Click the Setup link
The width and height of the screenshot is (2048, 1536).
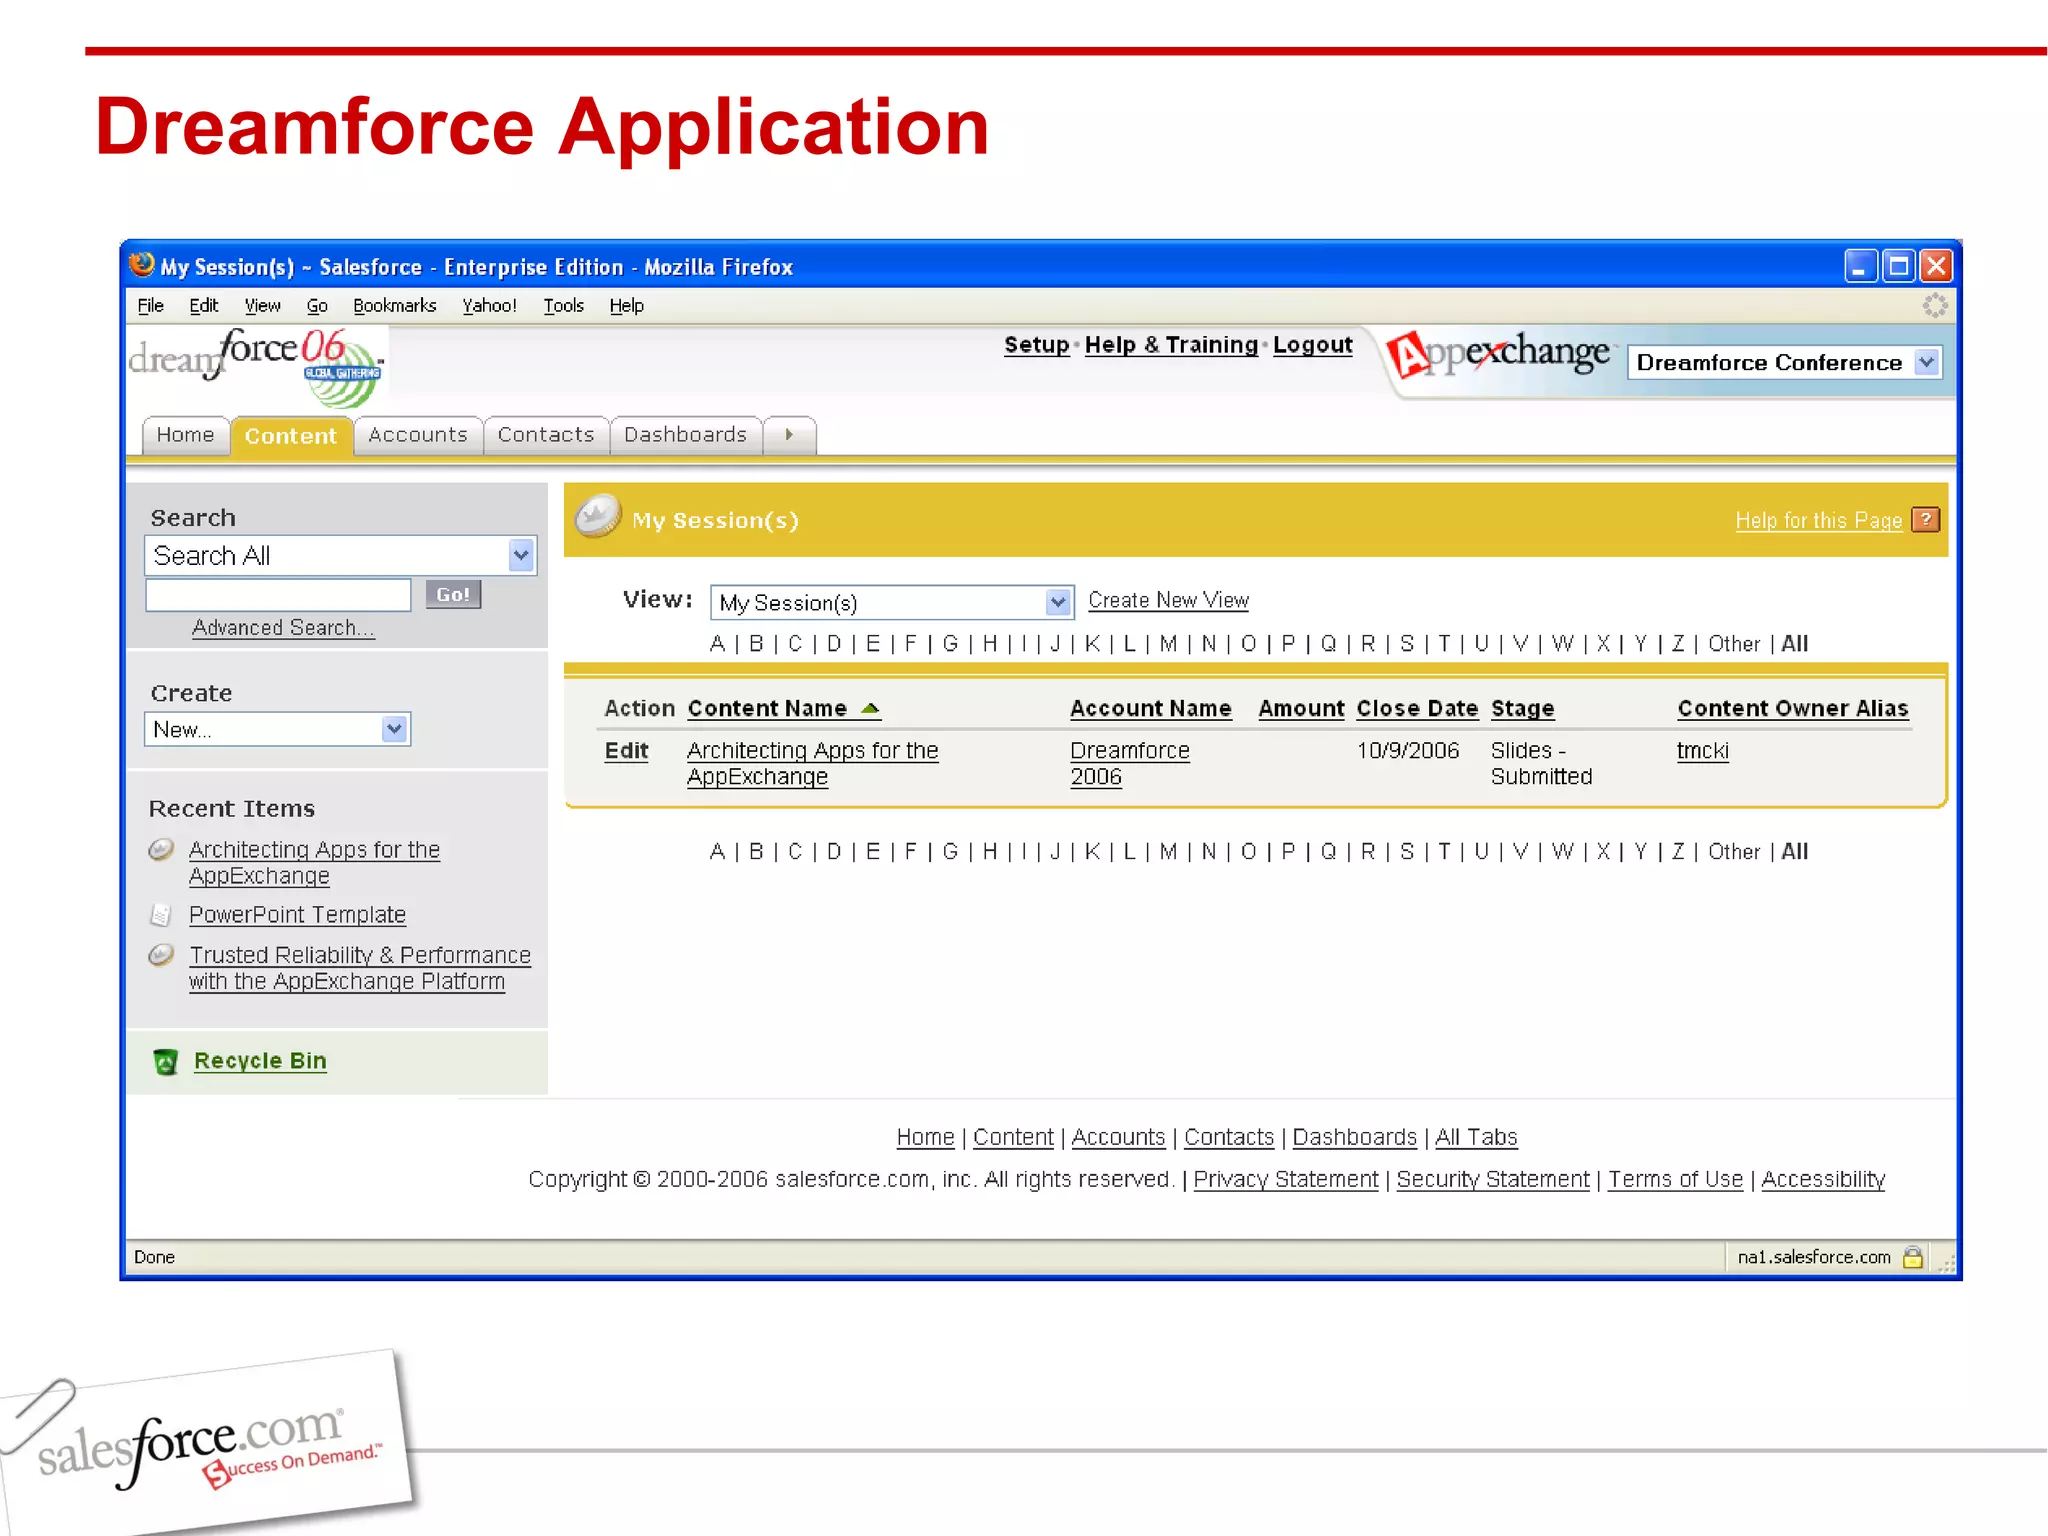tap(1036, 345)
